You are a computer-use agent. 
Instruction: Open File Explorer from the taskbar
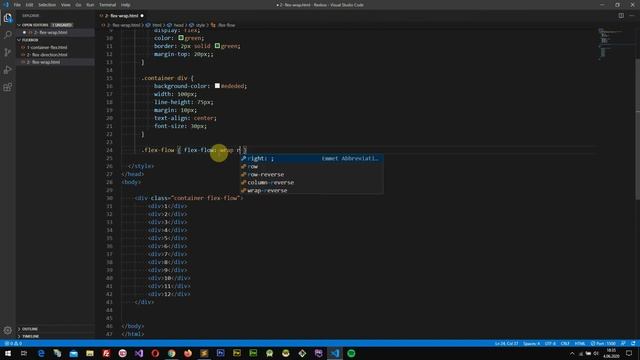[90, 353]
